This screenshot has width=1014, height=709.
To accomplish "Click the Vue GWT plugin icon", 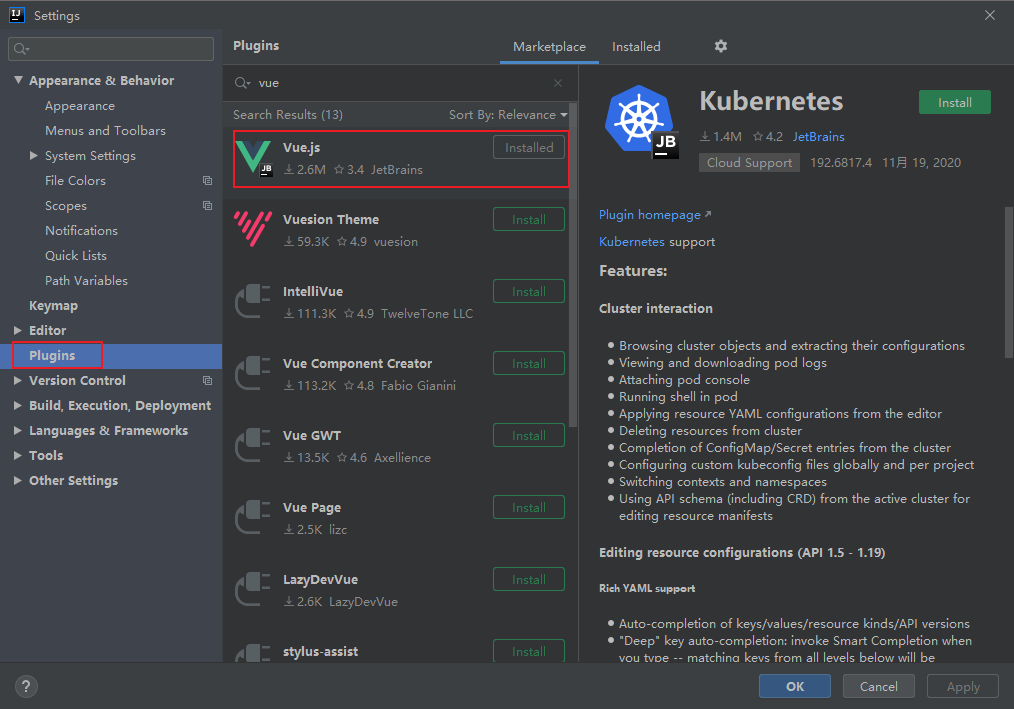I will (x=254, y=446).
